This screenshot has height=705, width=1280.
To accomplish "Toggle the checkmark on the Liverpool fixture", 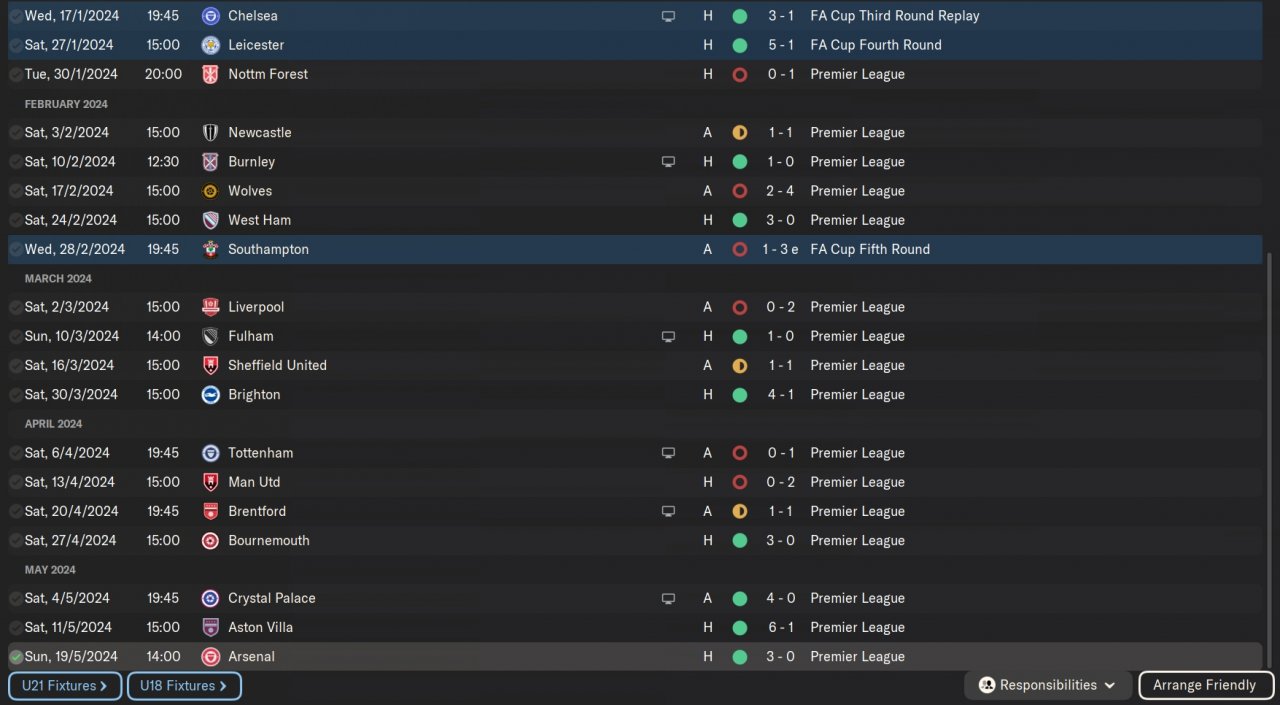I will [16, 307].
